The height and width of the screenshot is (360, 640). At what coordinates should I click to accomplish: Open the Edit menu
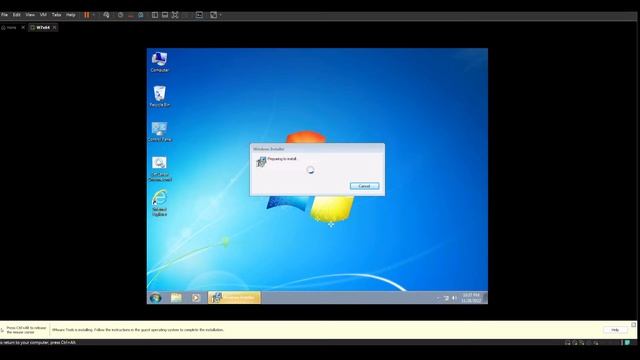tap(16, 15)
